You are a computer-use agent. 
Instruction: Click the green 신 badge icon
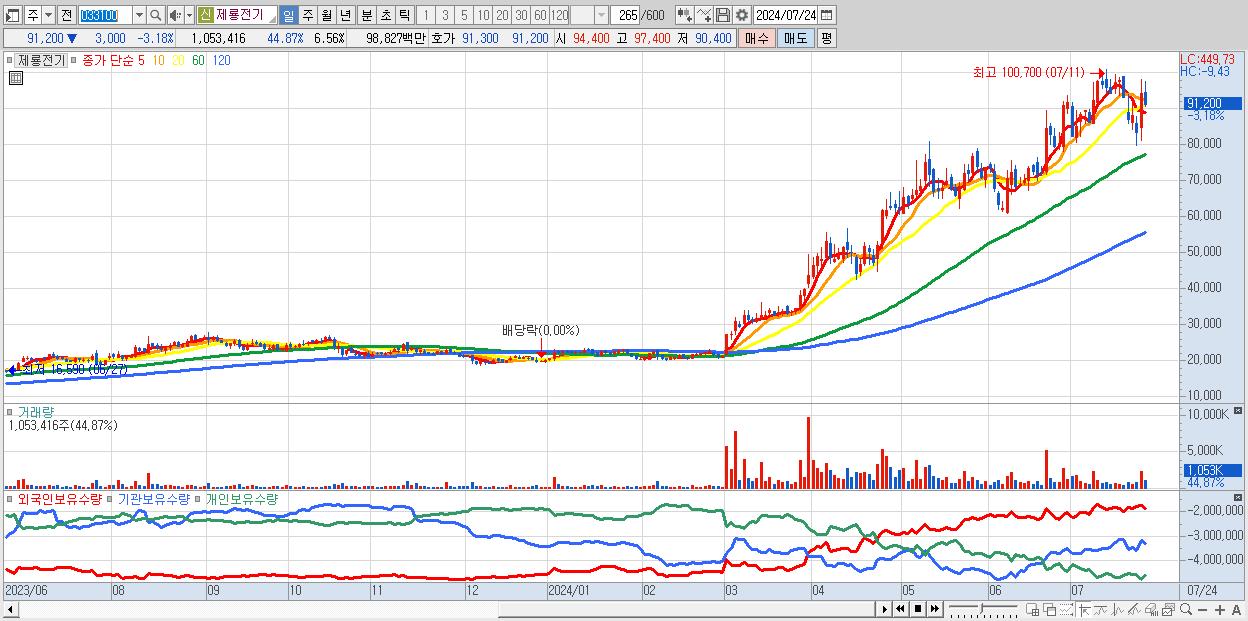coord(205,15)
